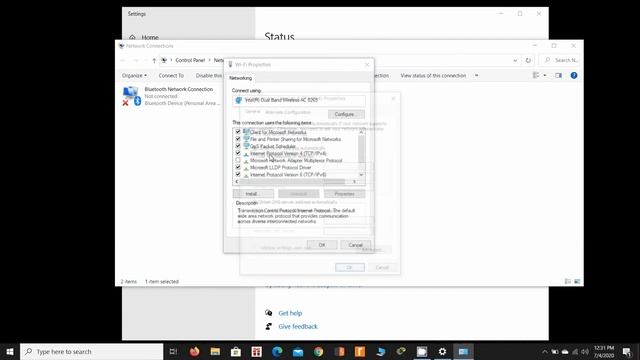Go back in the Network Connections window
The height and width of the screenshot is (360, 640).
(x=123, y=60)
